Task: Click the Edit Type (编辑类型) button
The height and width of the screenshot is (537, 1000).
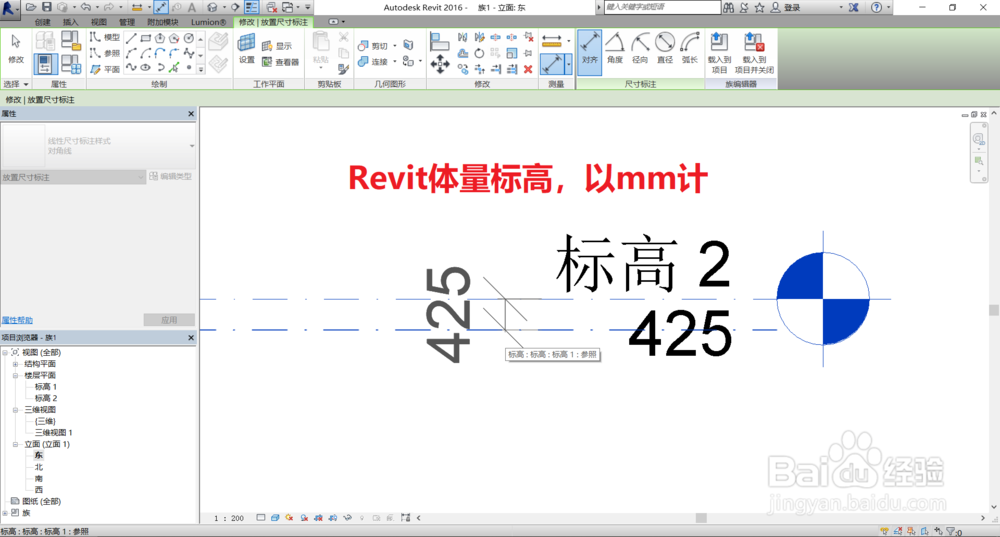Action: click(x=170, y=177)
